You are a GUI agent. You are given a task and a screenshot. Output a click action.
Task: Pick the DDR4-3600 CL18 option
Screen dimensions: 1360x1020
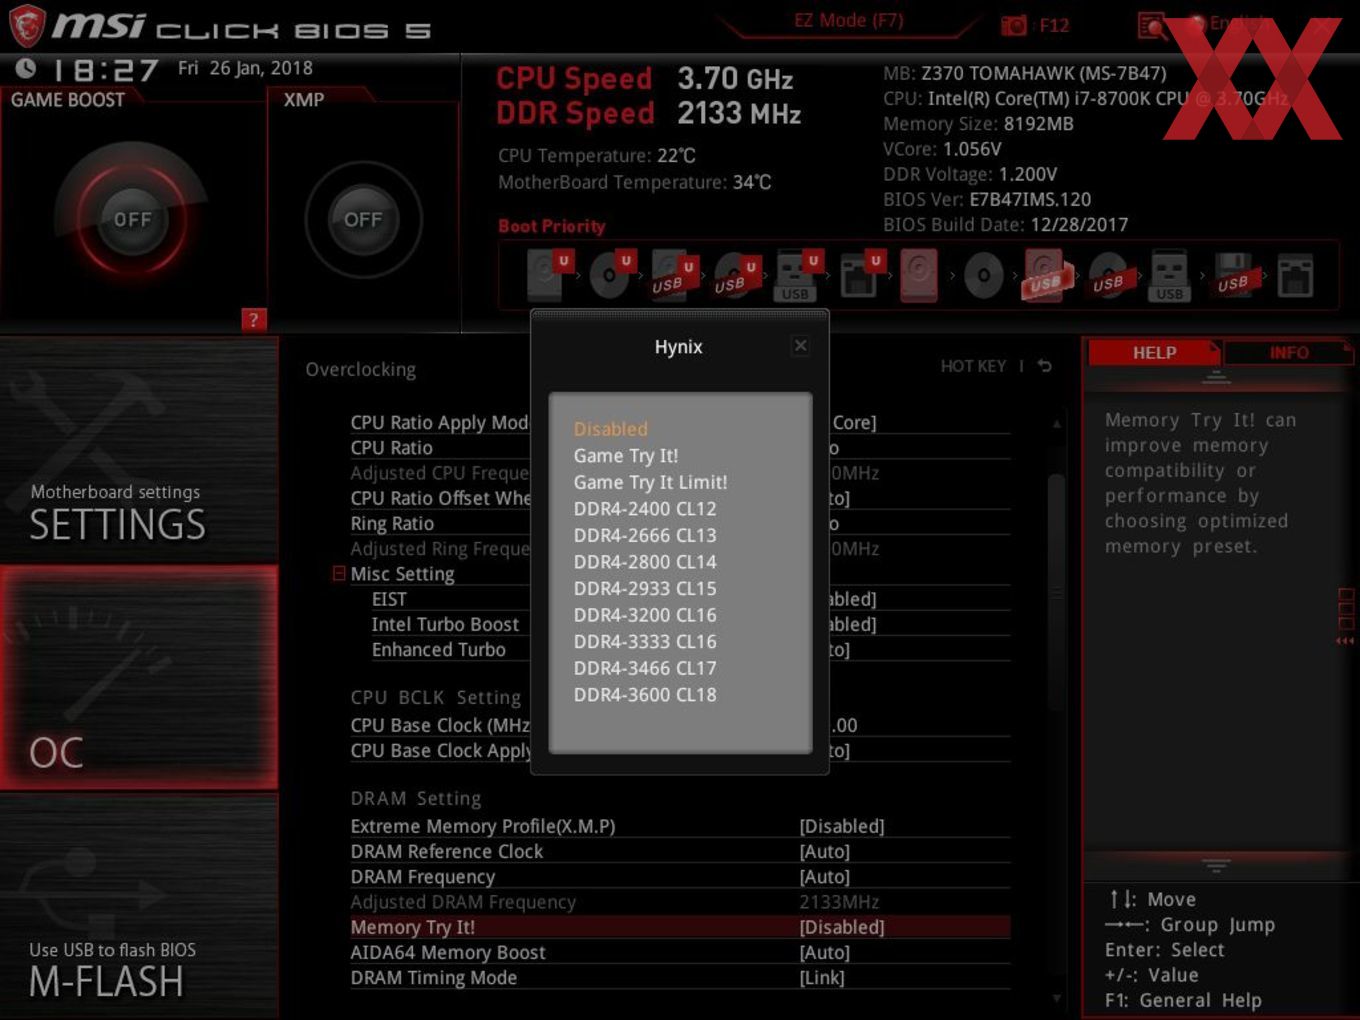tap(645, 694)
